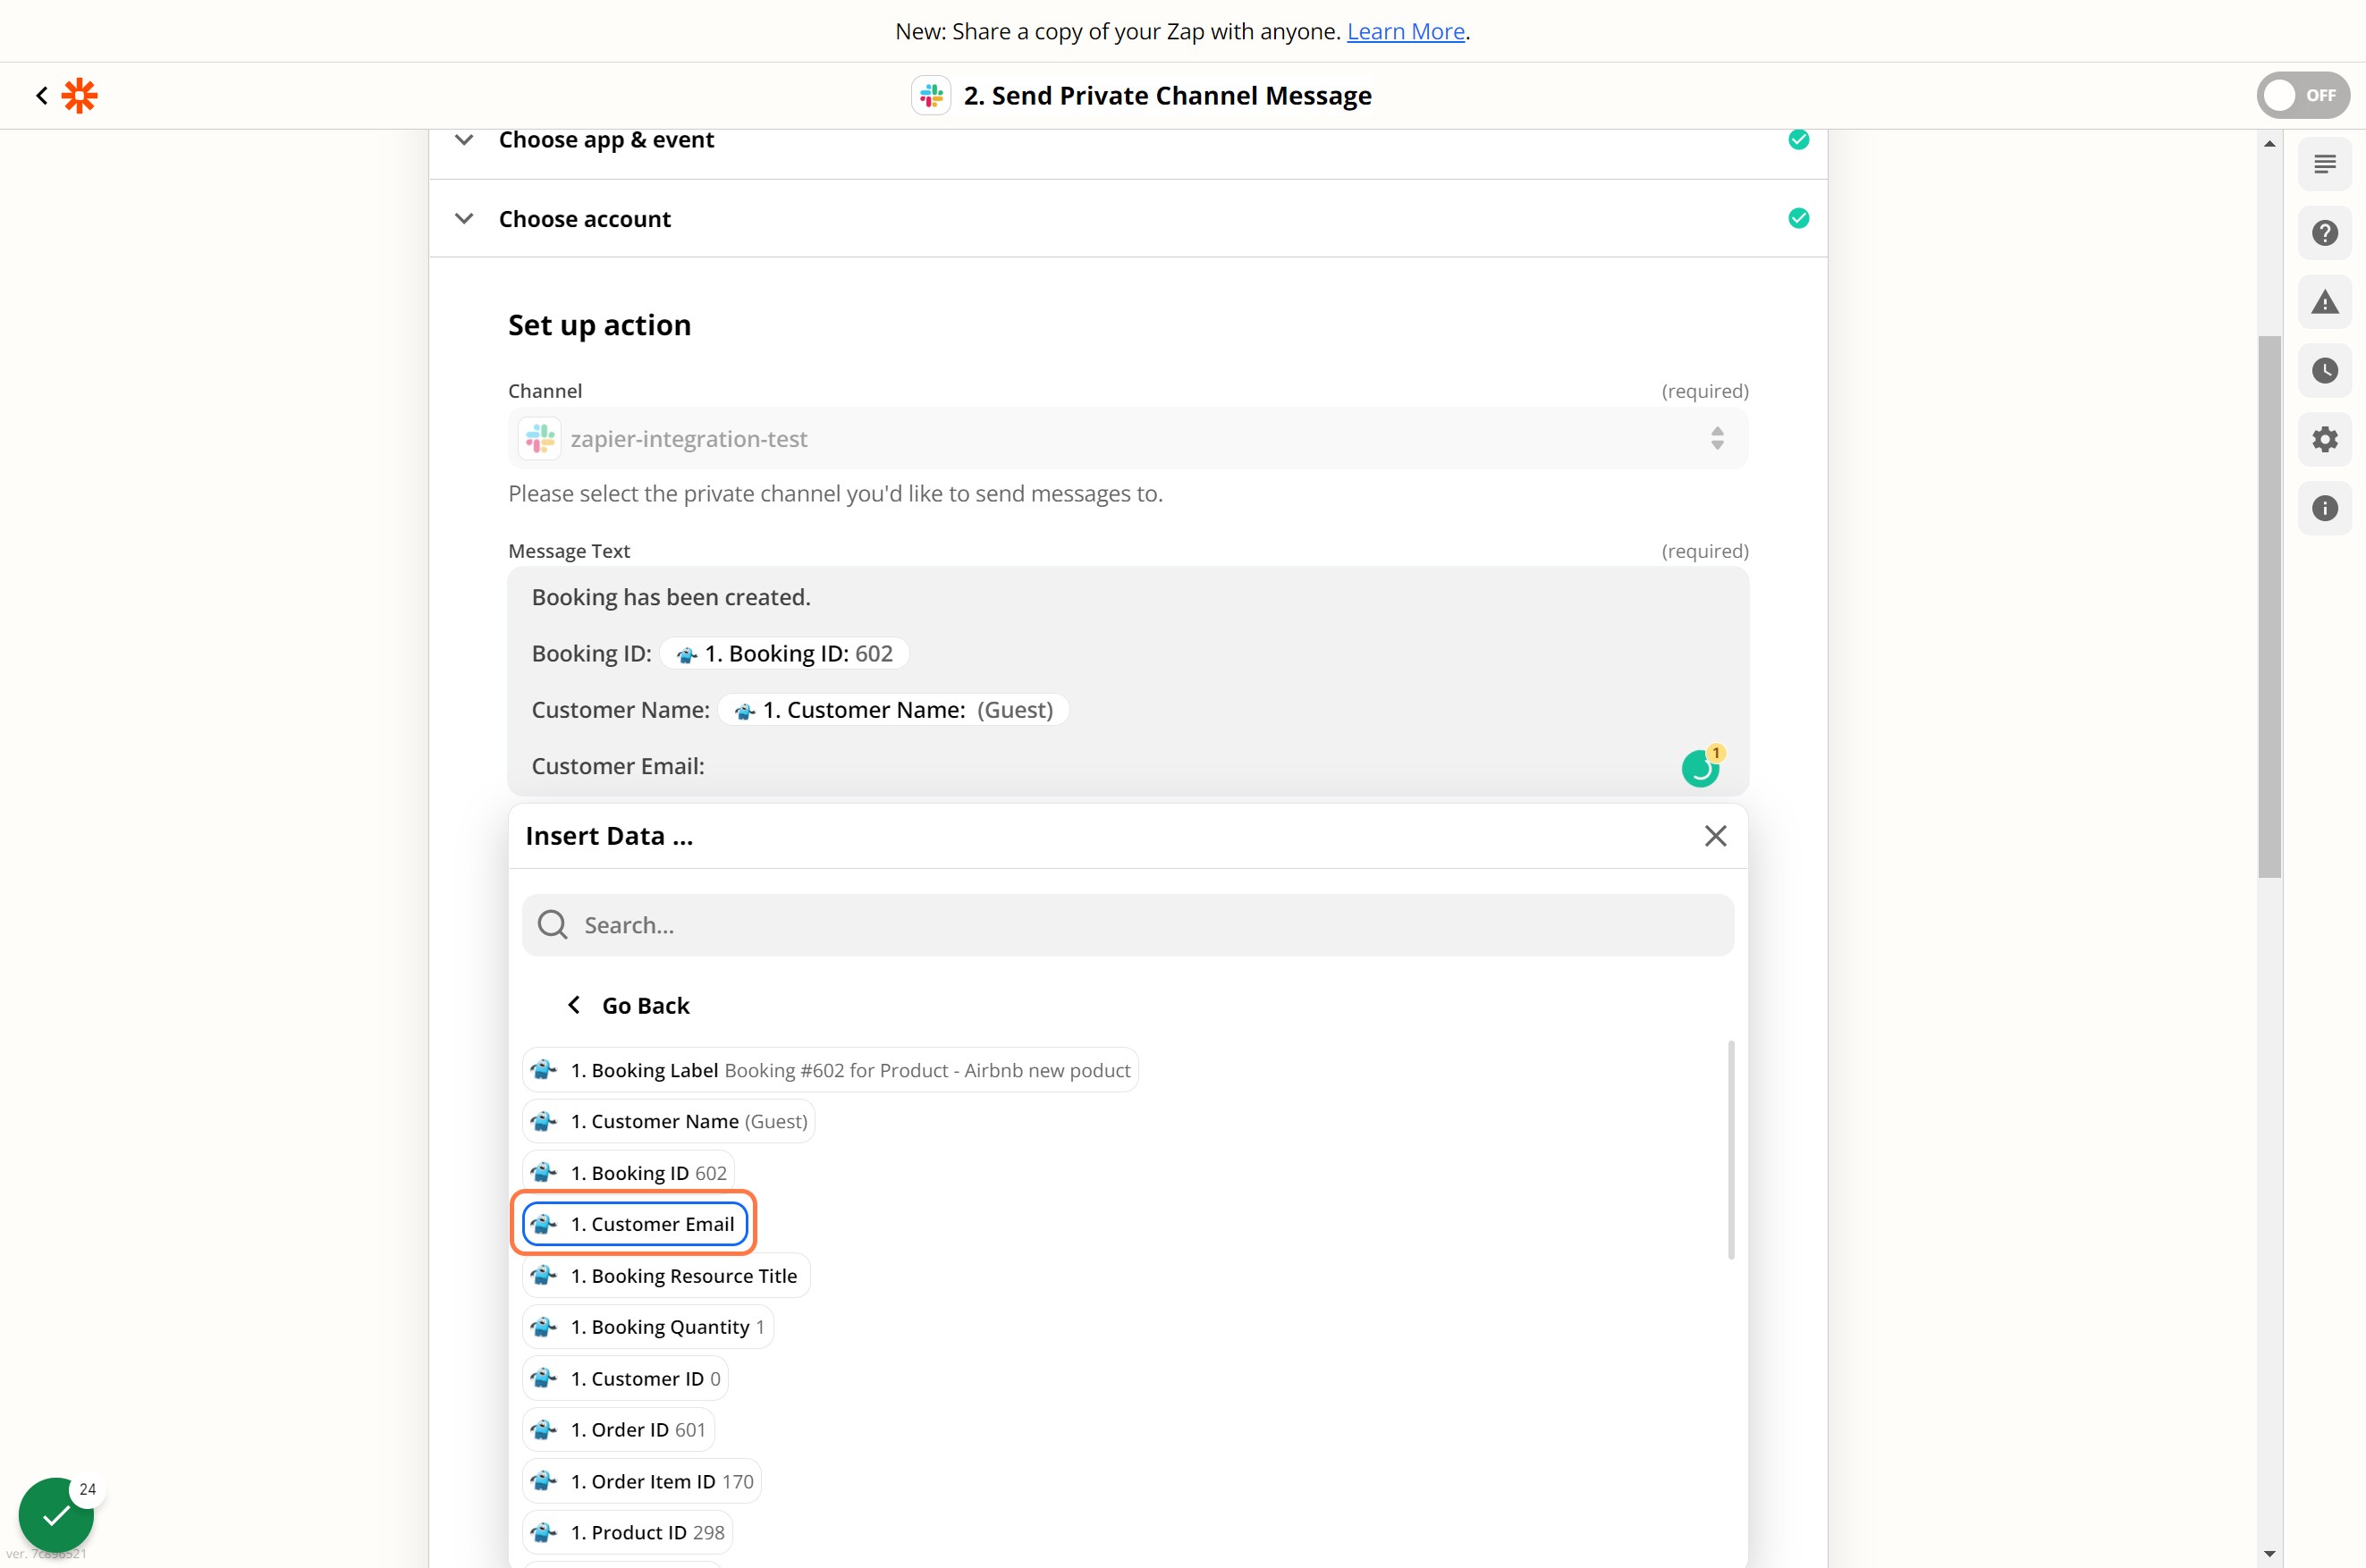Click the Zapier logo icon
Screen dimensions: 2366x1568
pos(79,96)
